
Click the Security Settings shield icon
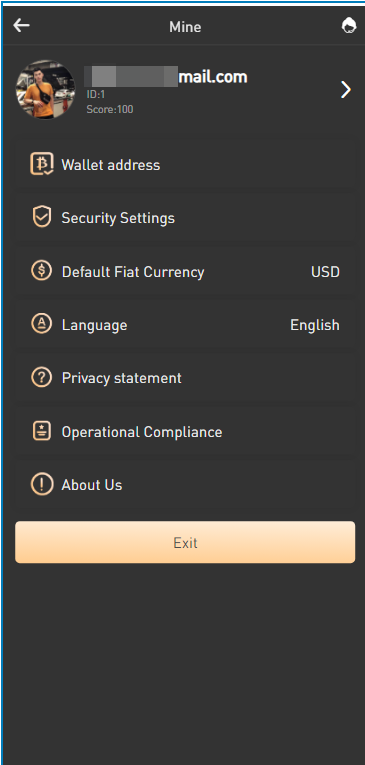(x=41, y=217)
